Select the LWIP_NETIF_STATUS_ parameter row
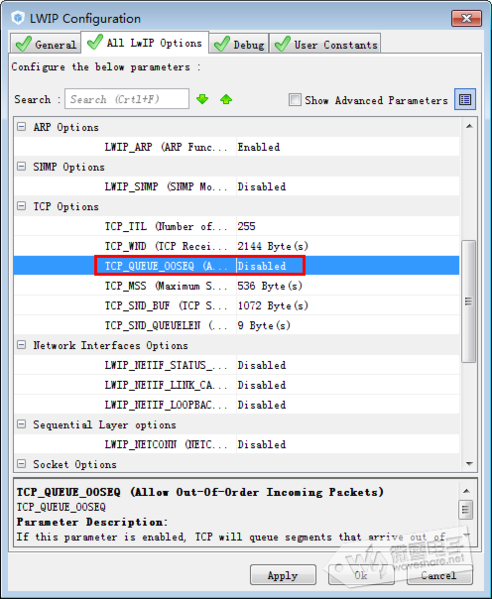 [x=237, y=365]
